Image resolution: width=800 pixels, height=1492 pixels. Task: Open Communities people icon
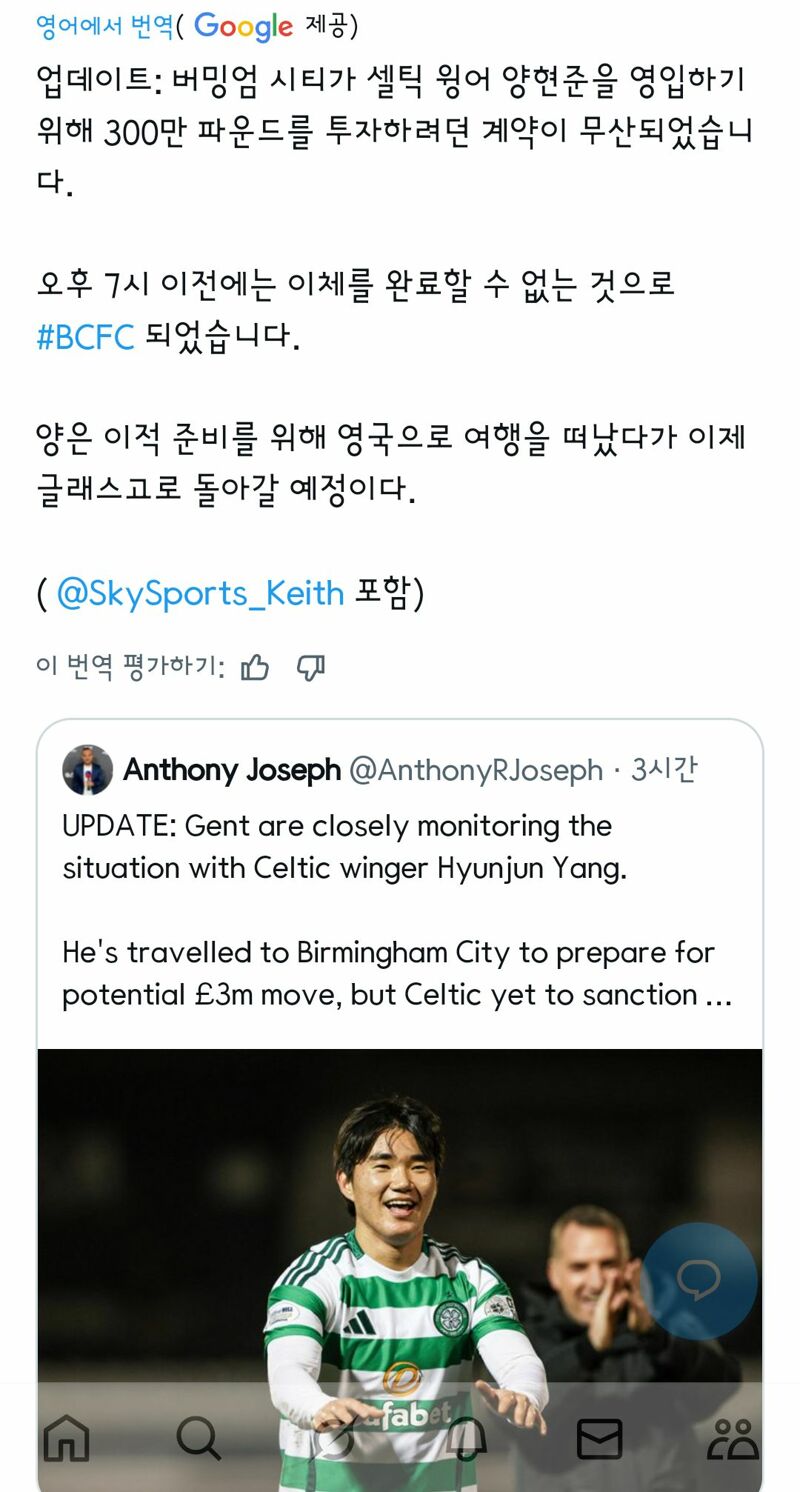pyautogui.click(x=733, y=1439)
